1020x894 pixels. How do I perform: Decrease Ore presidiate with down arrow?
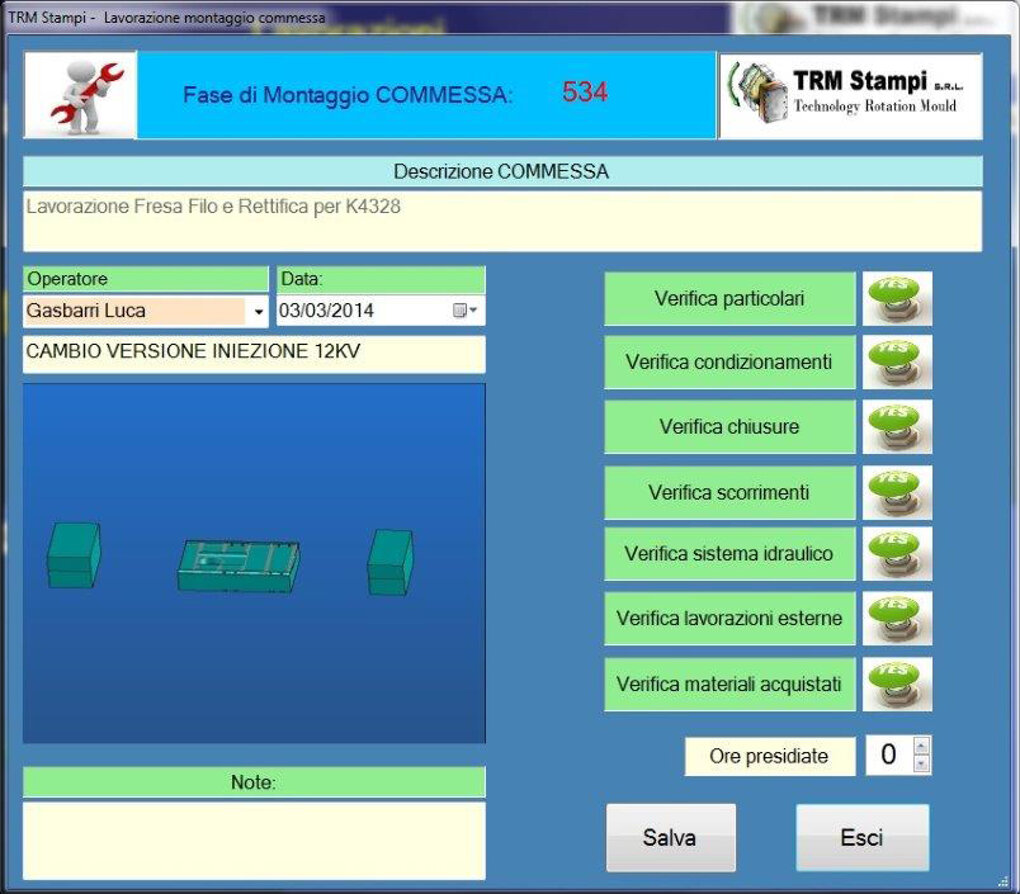tap(921, 765)
